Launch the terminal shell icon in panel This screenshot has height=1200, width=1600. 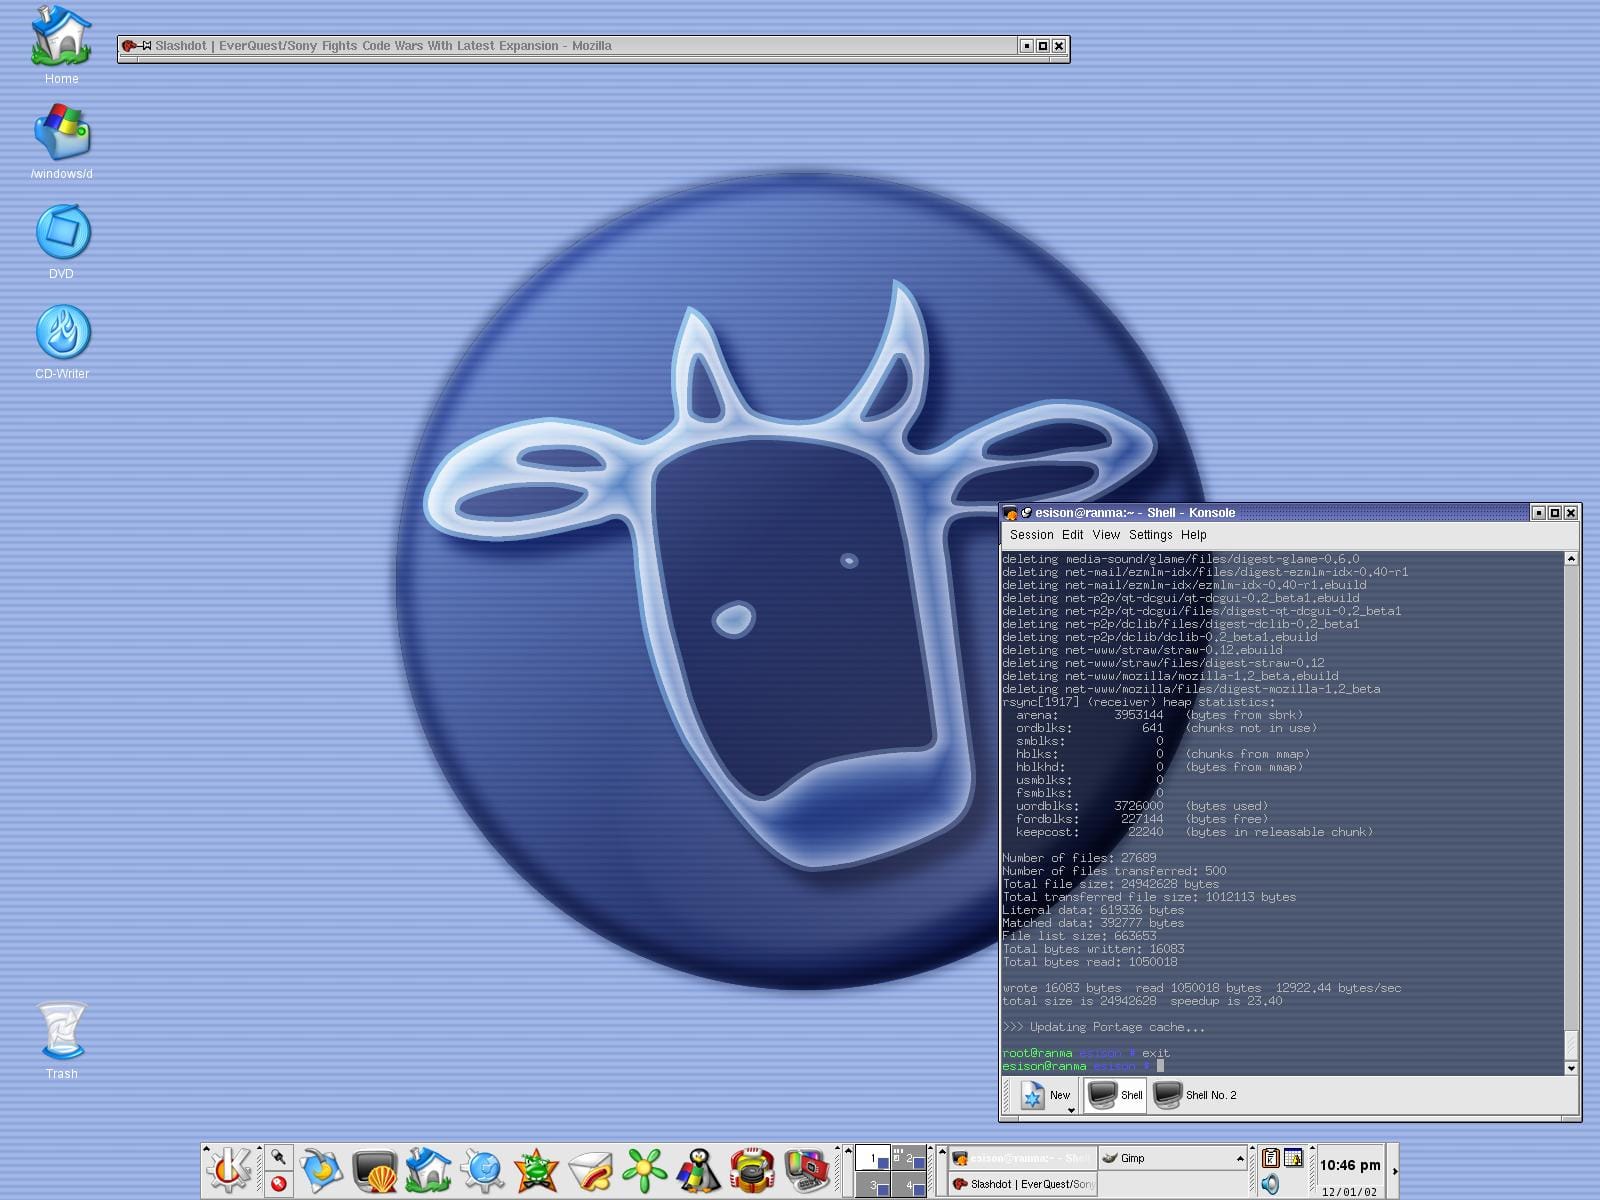point(375,1170)
